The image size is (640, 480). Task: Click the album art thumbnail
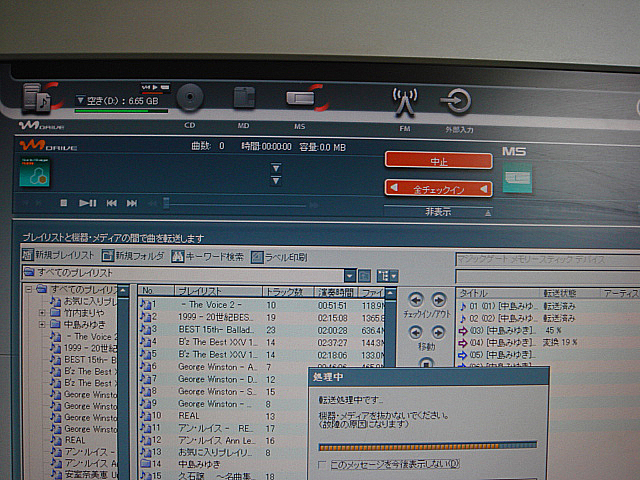coord(35,172)
